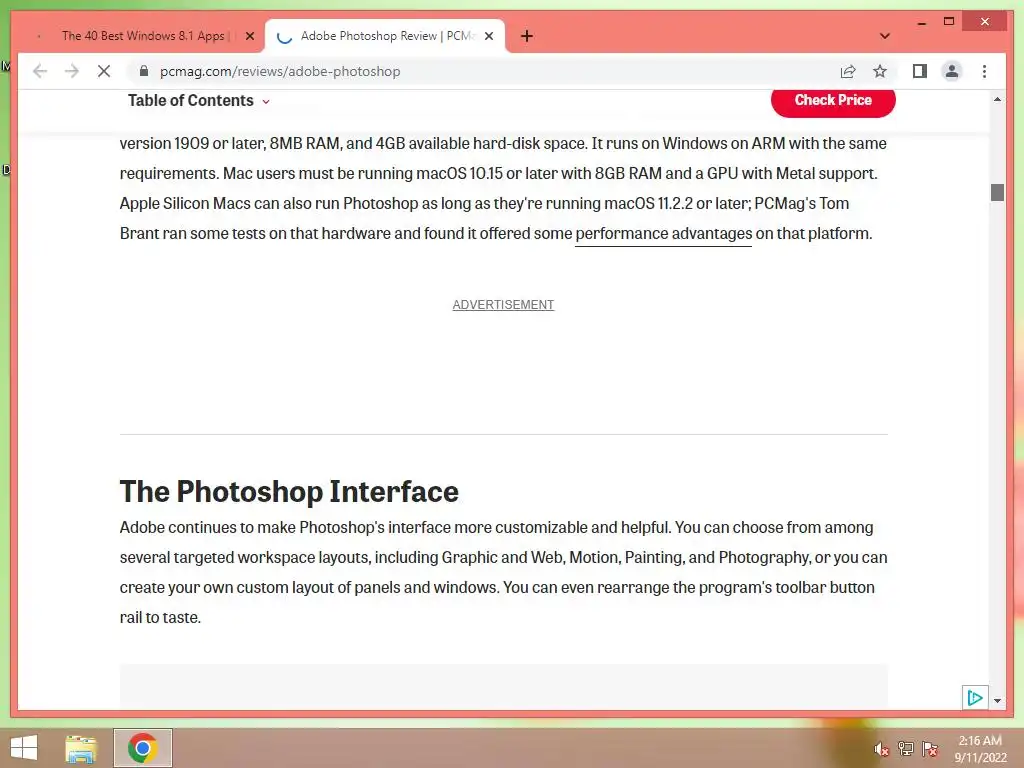Bookmark this page with the star icon
The width and height of the screenshot is (1024, 768).
click(880, 71)
